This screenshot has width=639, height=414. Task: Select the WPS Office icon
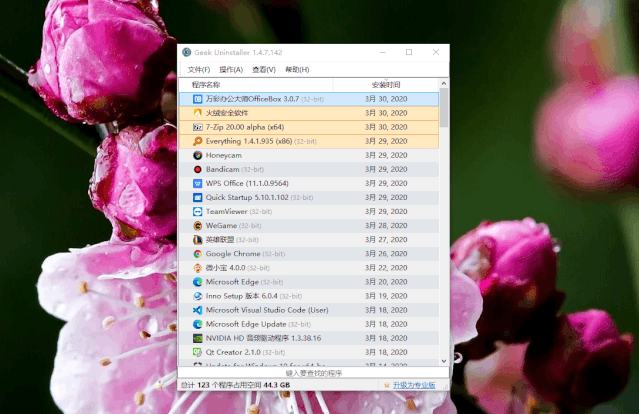(198, 184)
